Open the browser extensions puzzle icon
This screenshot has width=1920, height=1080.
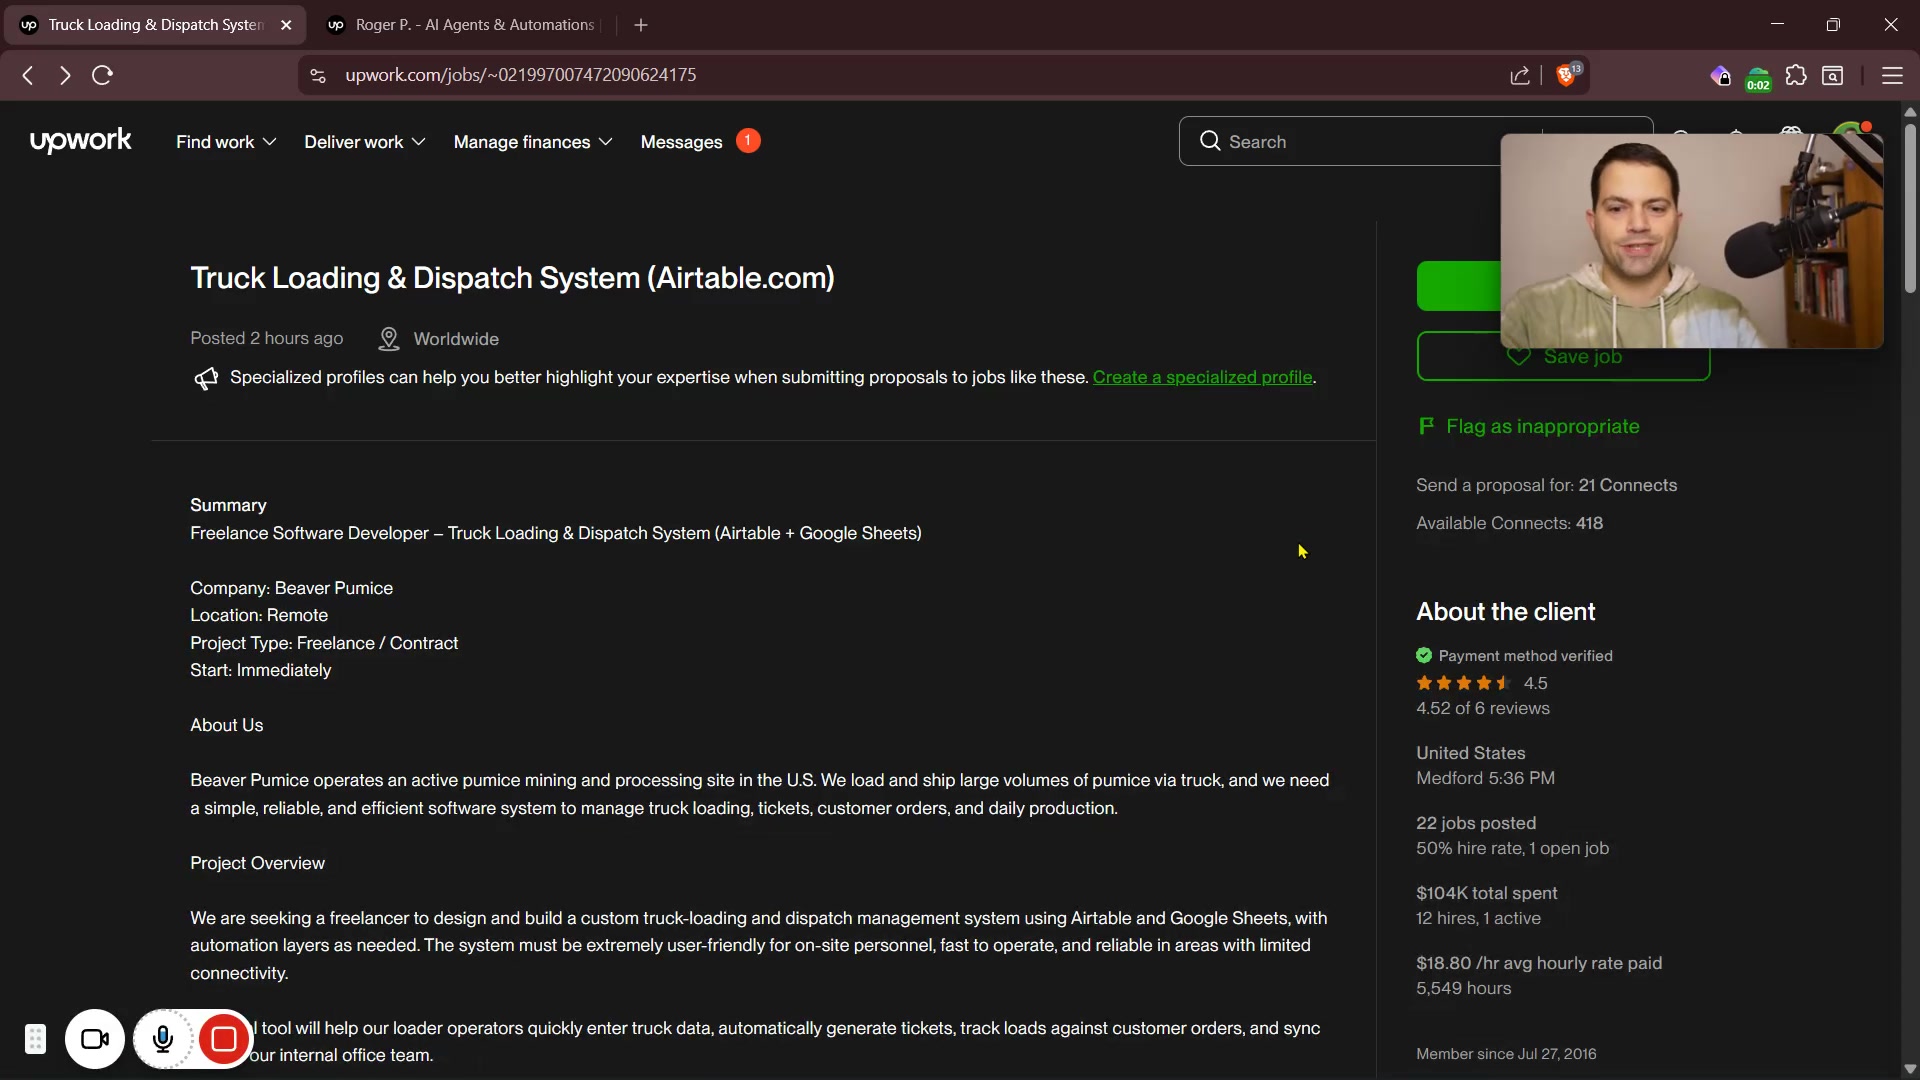(1796, 76)
